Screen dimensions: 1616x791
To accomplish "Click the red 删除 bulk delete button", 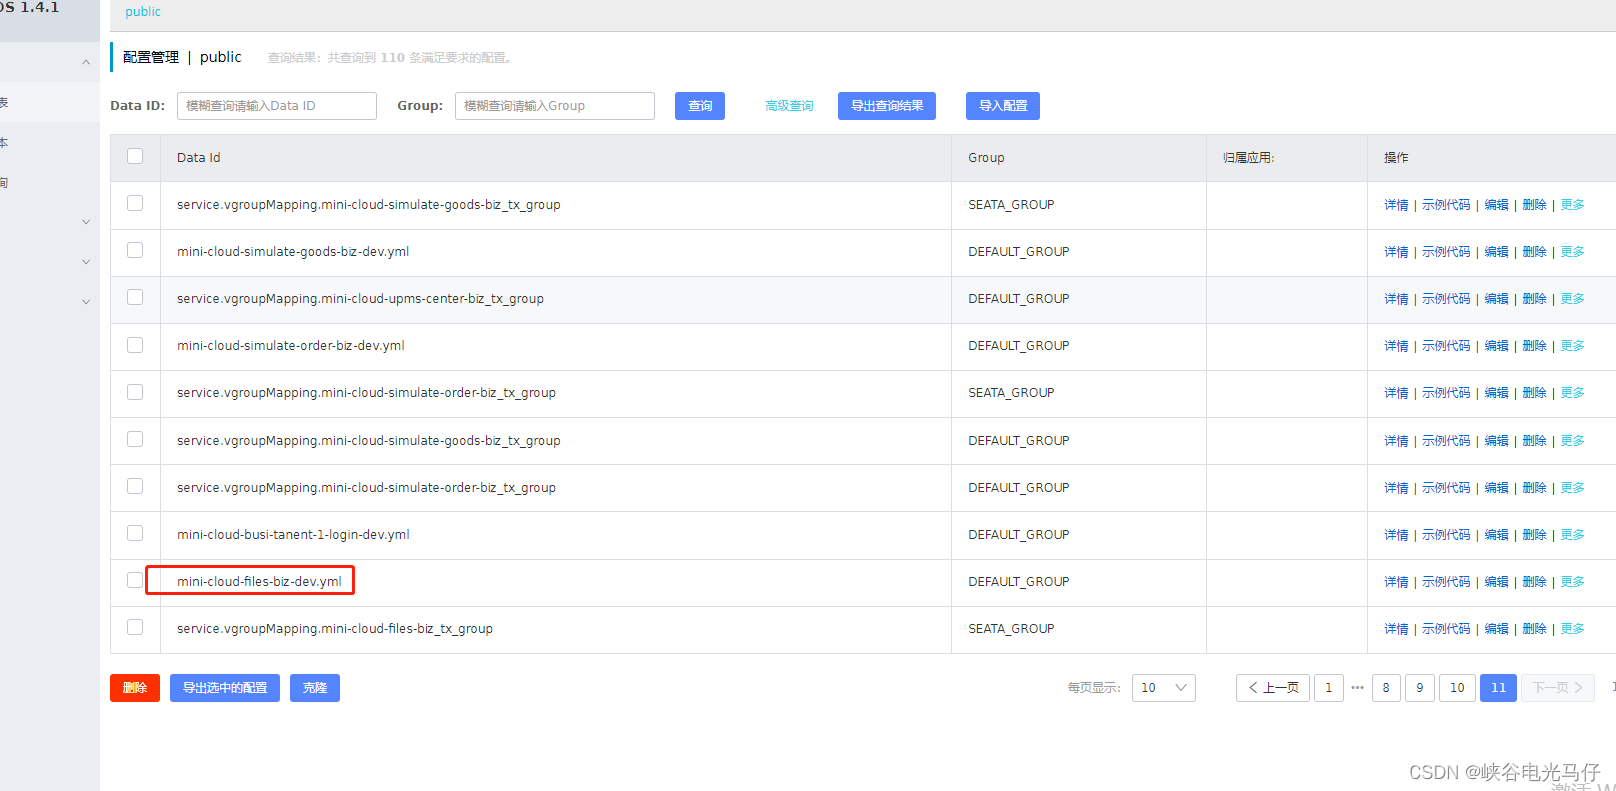I will 135,688.
